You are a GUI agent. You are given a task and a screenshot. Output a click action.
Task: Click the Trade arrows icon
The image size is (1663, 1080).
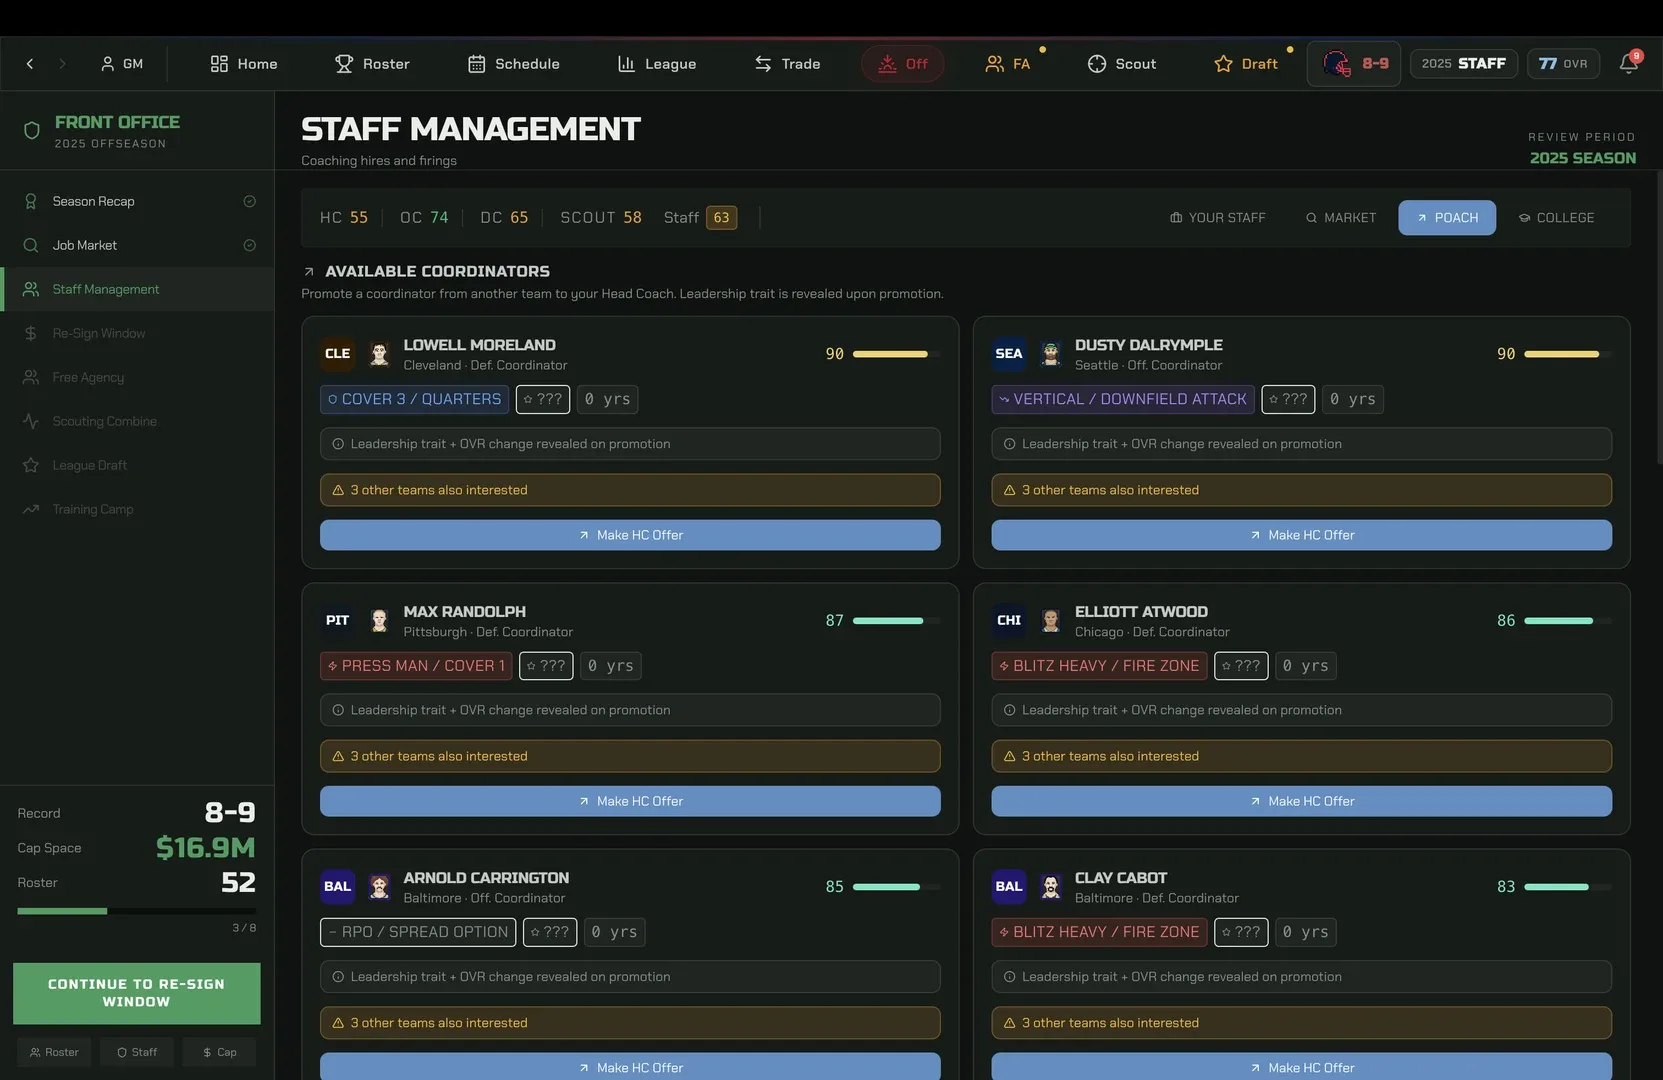pyautogui.click(x=763, y=64)
